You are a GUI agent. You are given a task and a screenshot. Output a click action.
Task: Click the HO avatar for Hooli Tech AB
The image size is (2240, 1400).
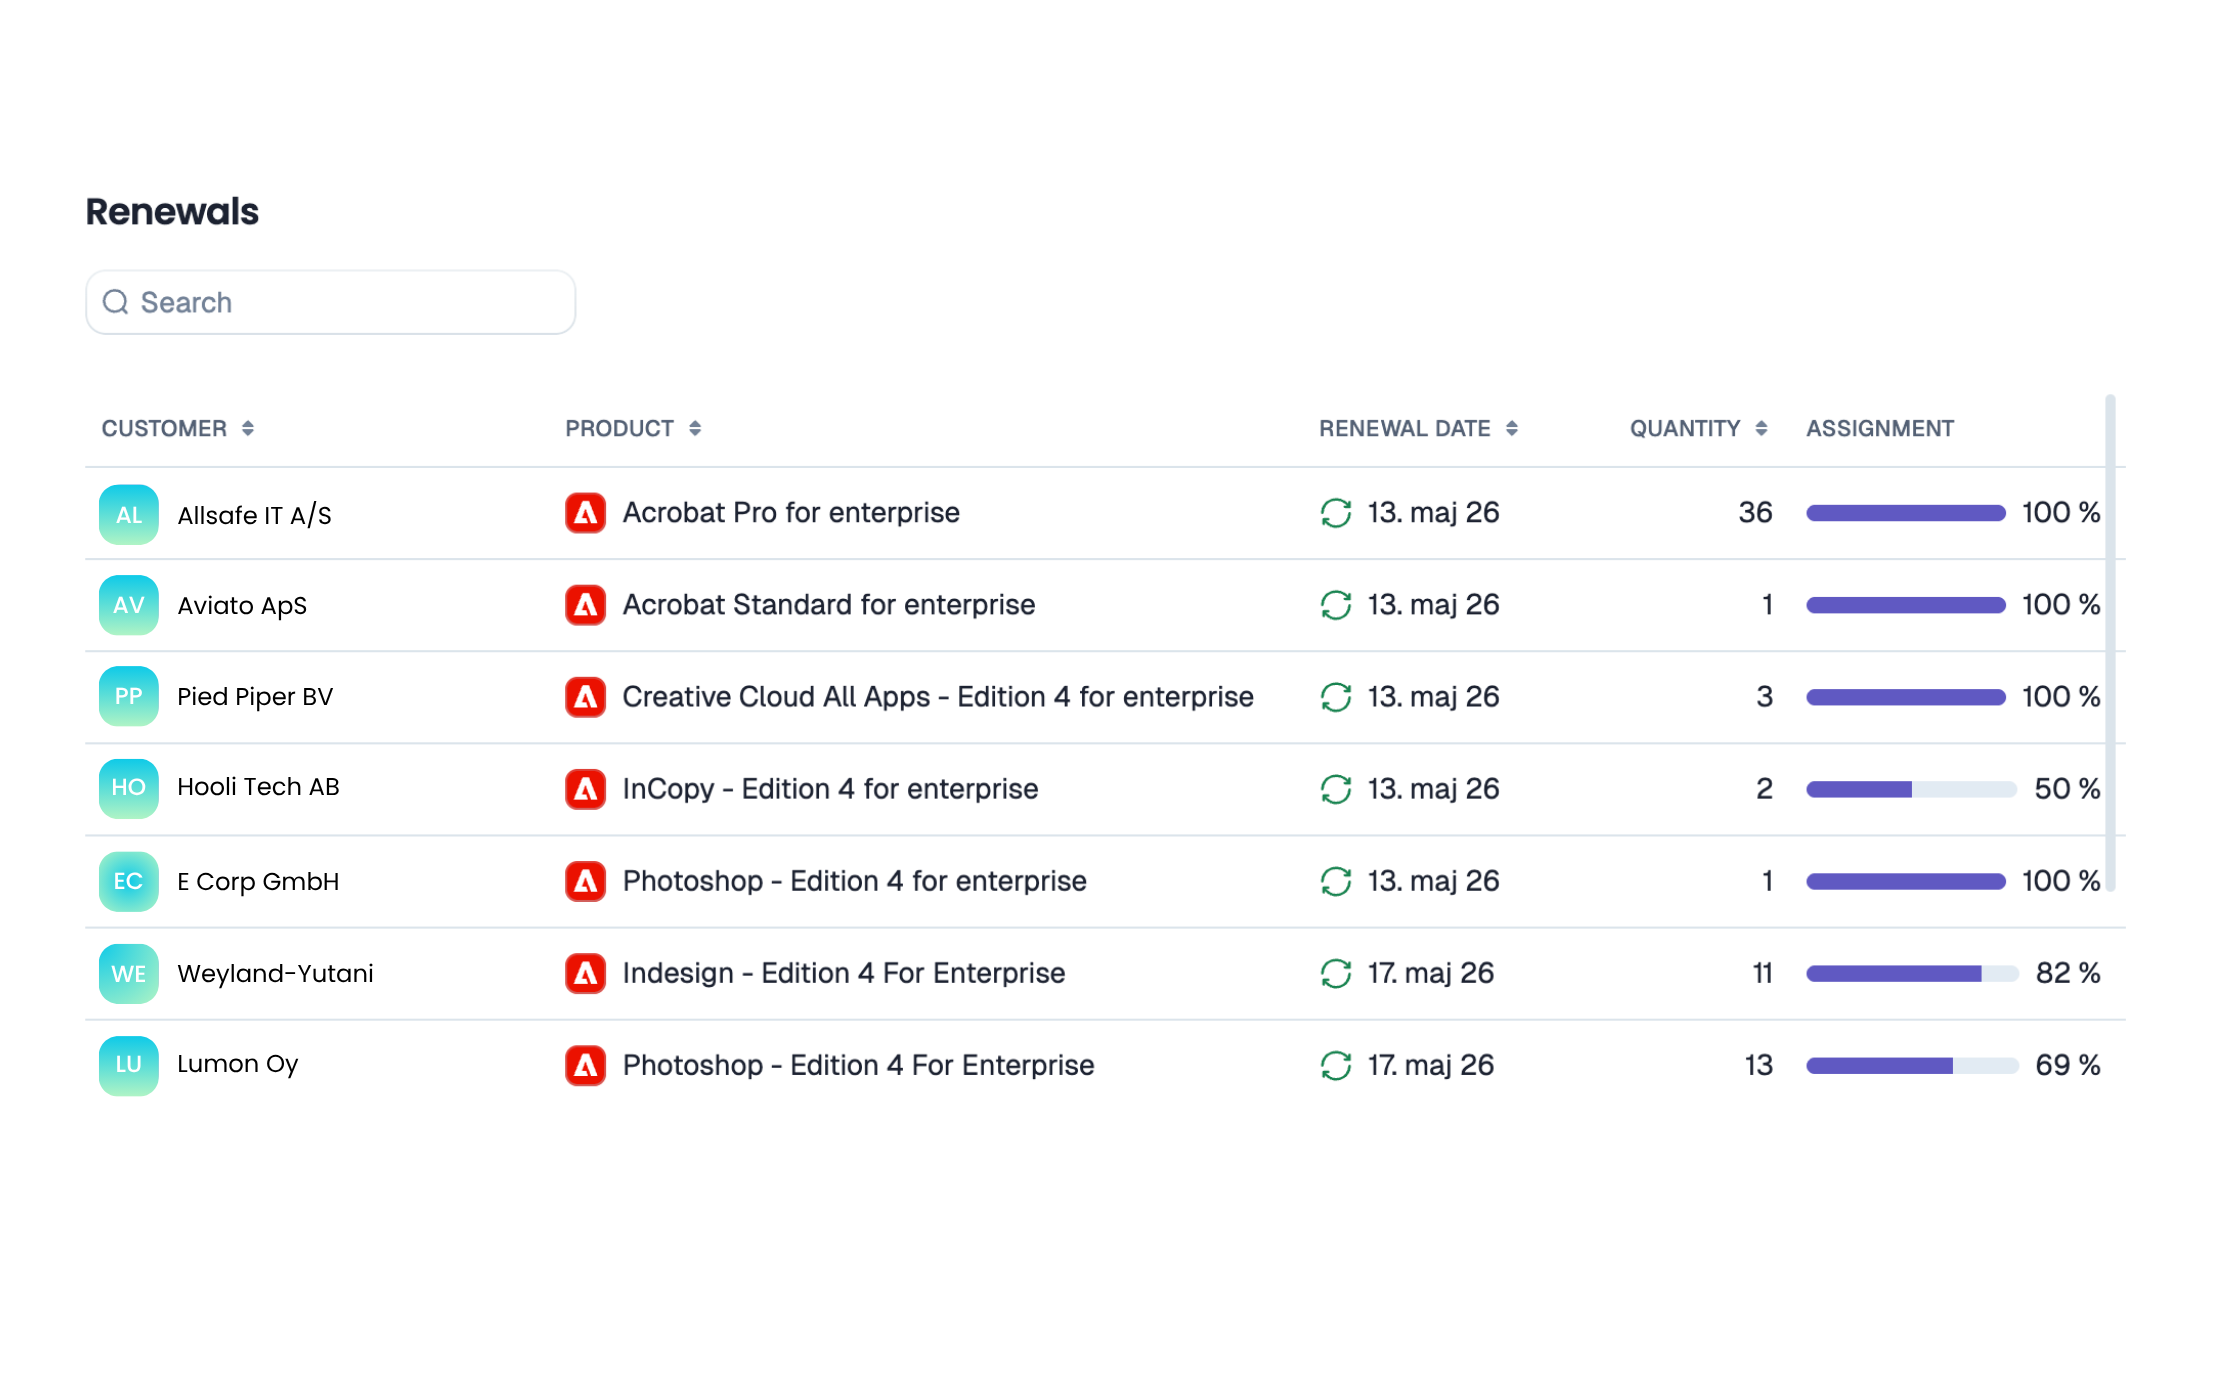coord(129,788)
